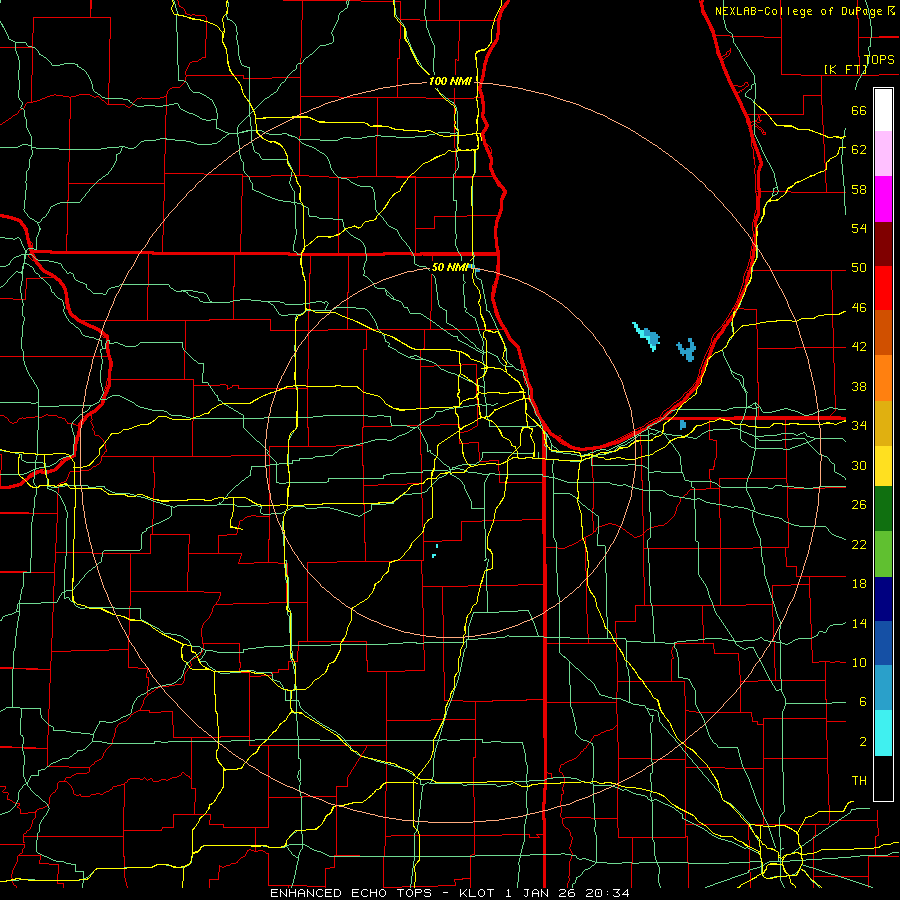
Task: Click the 30 legend value
Action: [x=859, y=465]
